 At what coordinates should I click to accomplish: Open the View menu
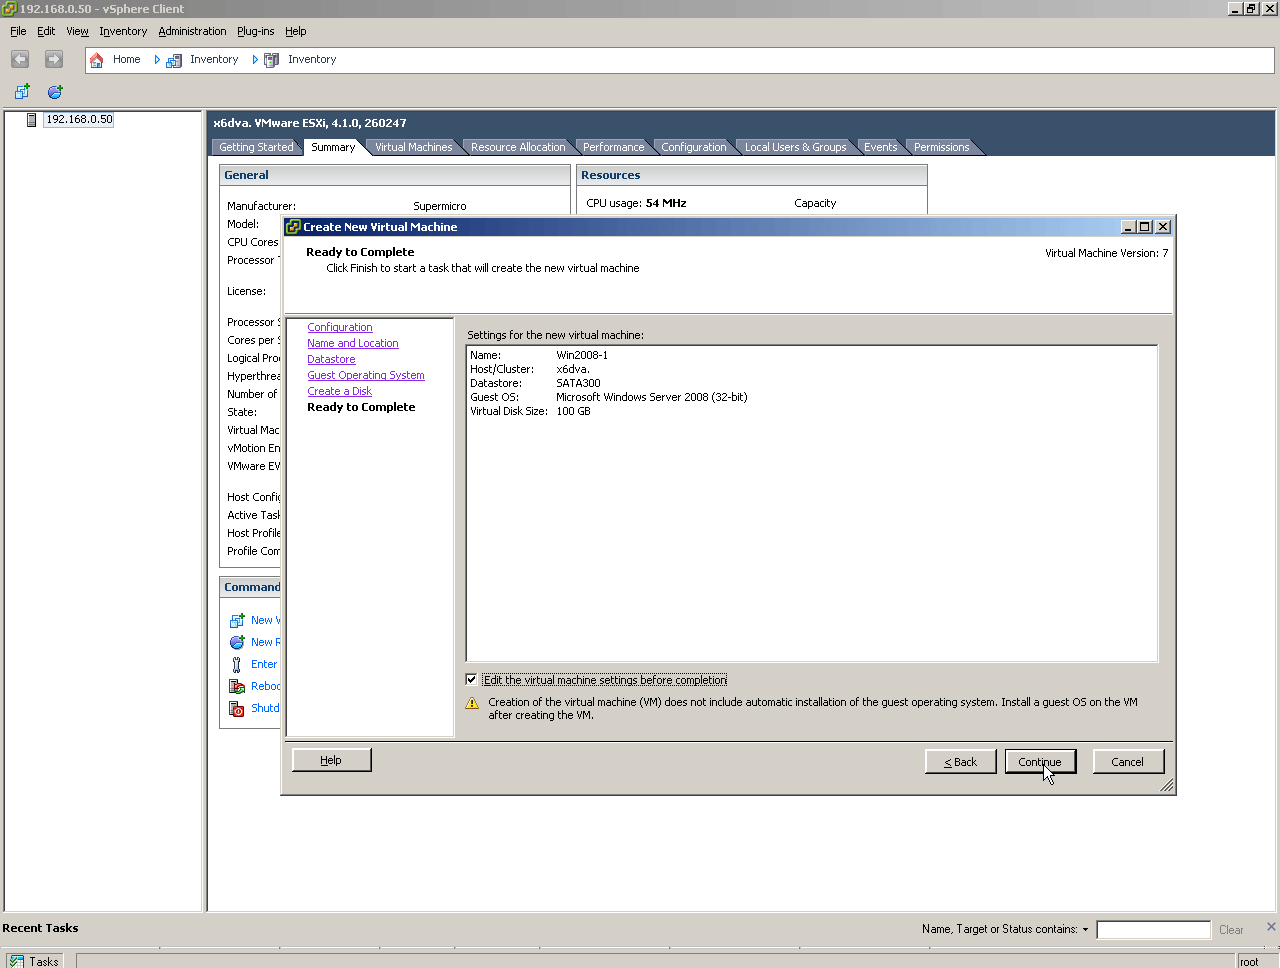(x=77, y=31)
